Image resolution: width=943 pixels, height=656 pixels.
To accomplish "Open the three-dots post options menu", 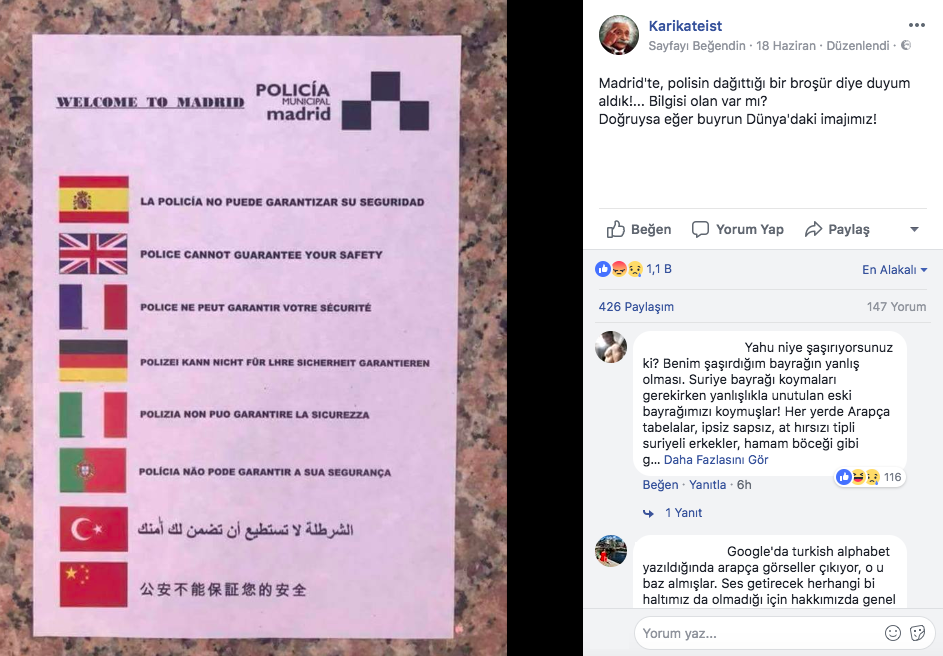I will [x=917, y=25].
